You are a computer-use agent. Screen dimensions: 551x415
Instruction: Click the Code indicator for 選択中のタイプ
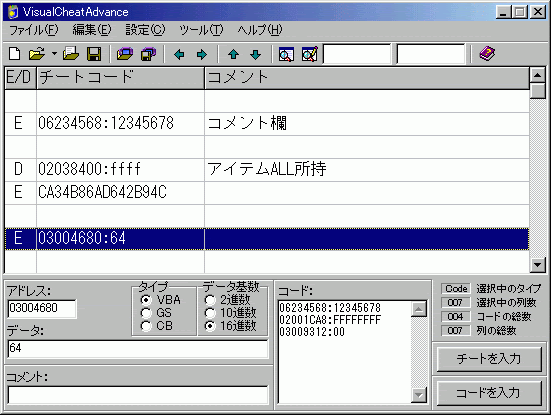pyautogui.click(x=456, y=289)
